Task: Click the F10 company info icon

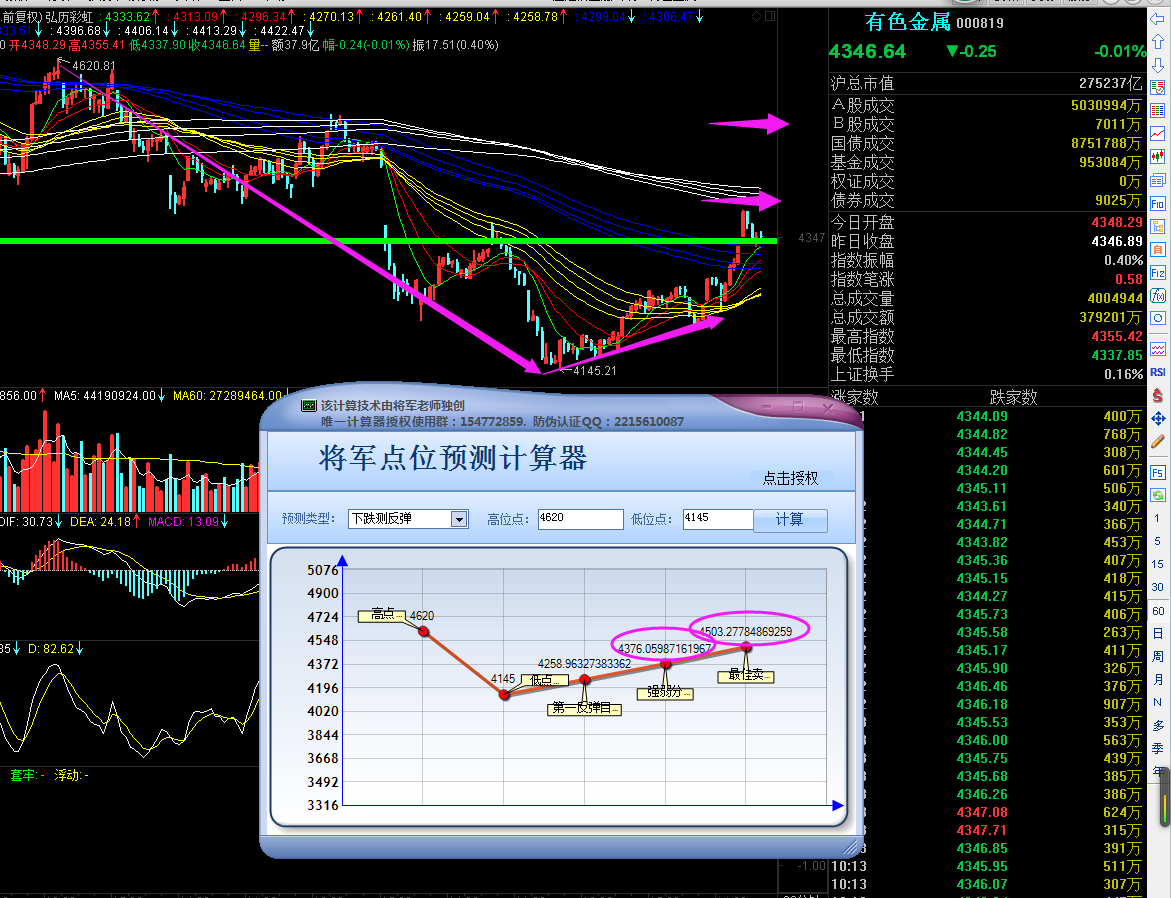Action: (1158, 203)
